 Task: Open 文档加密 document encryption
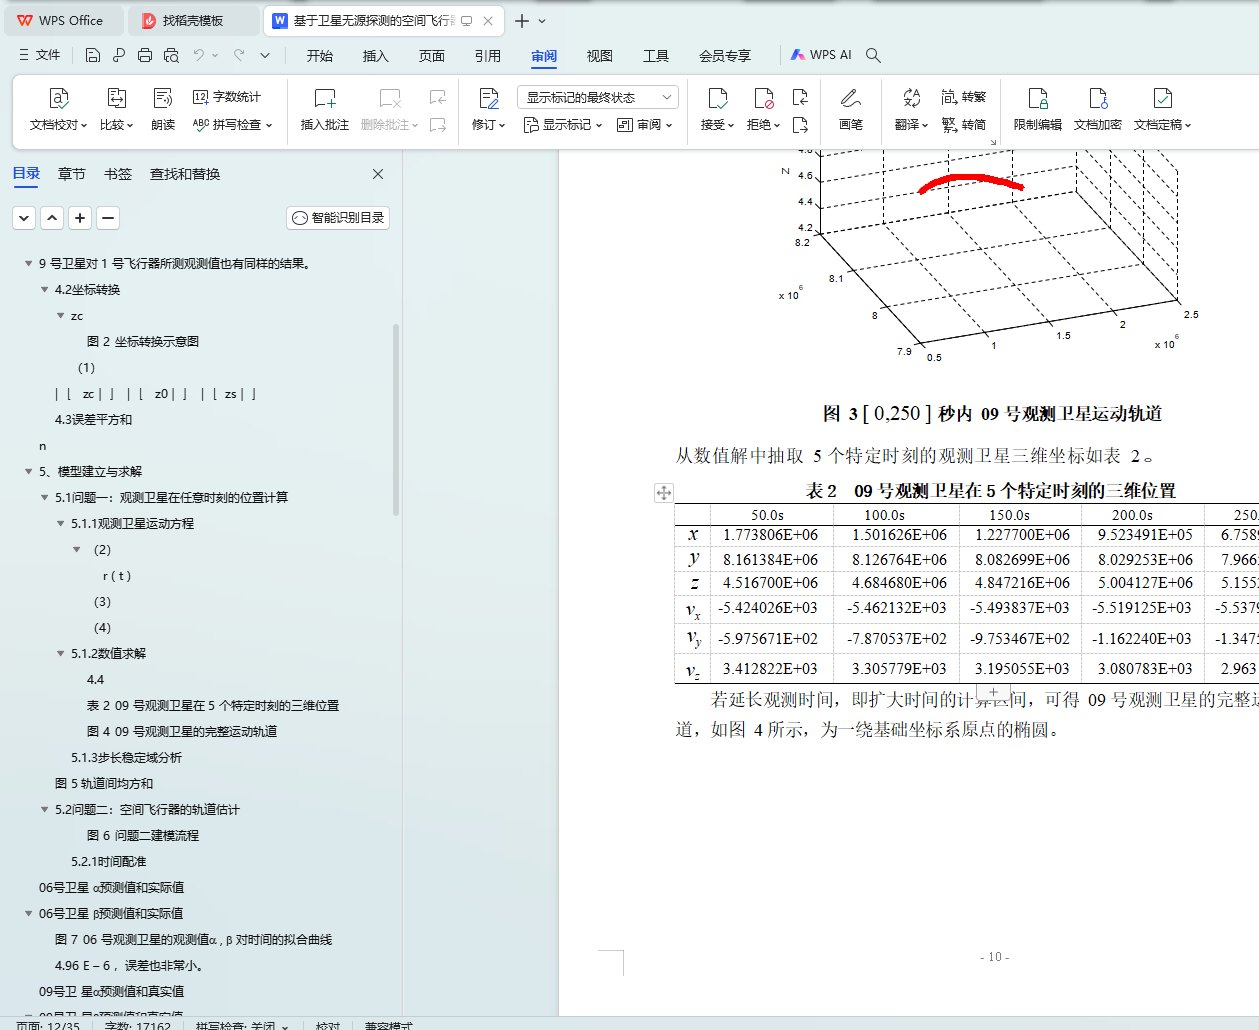click(1098, 110)
